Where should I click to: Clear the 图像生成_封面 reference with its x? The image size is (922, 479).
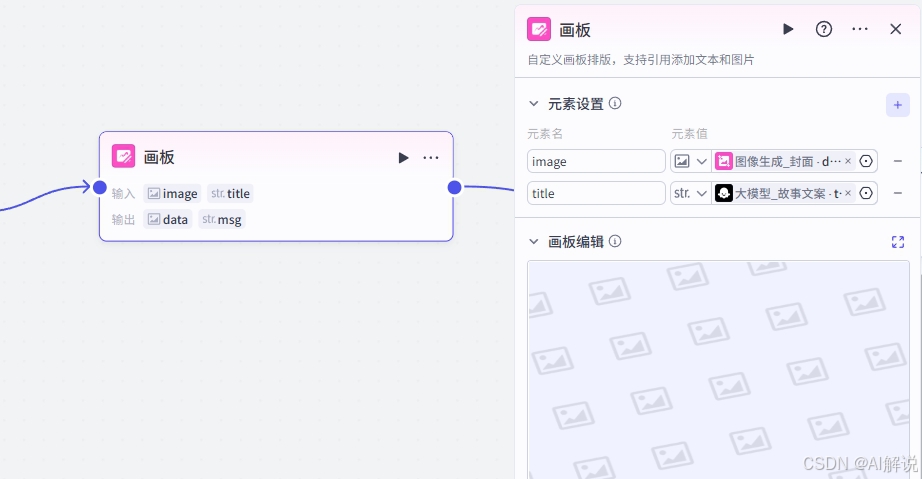[x=848, y=161]
